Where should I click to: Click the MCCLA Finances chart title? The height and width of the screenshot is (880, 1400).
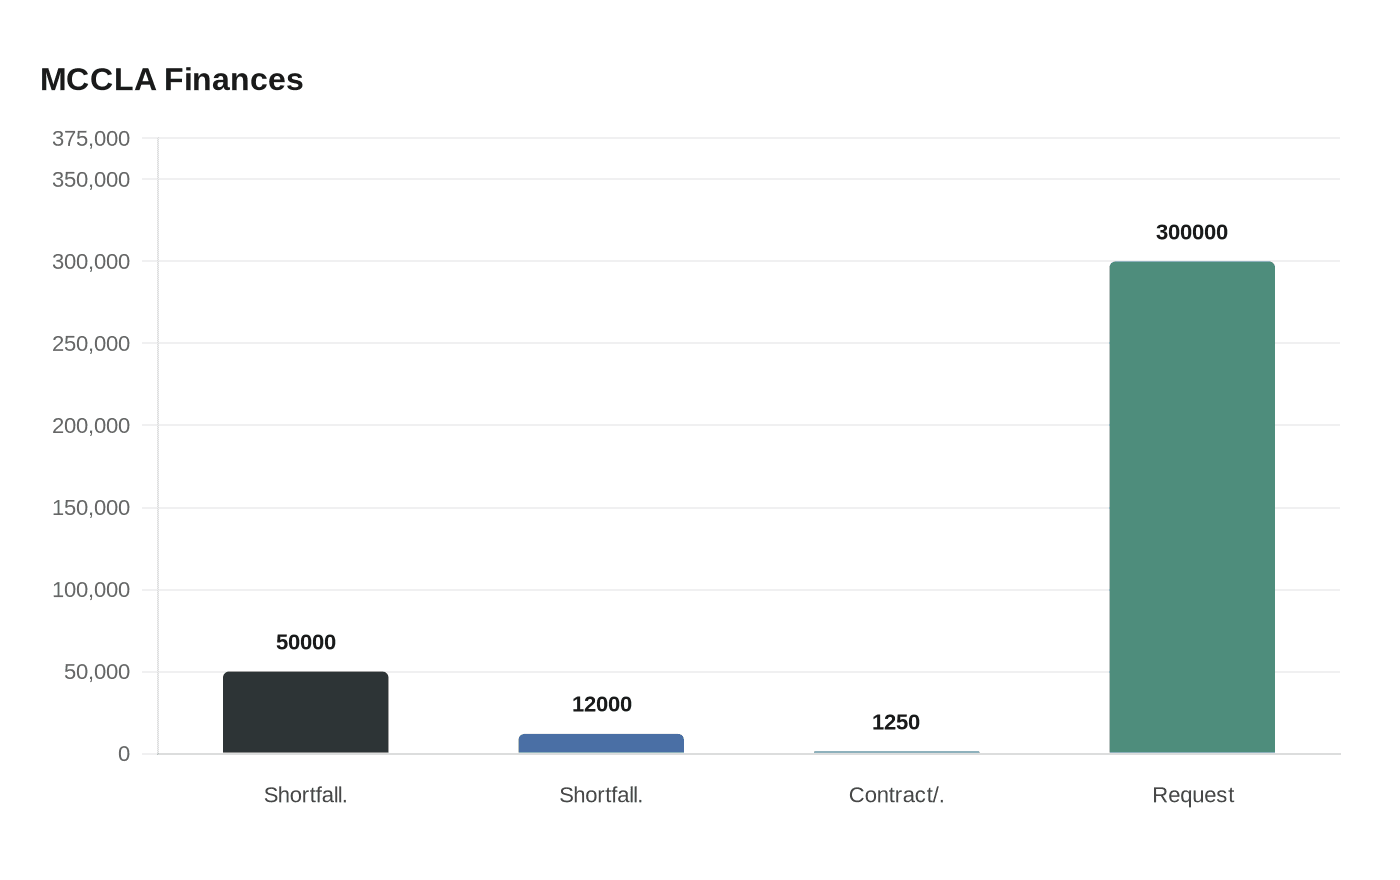coord(171,80)
